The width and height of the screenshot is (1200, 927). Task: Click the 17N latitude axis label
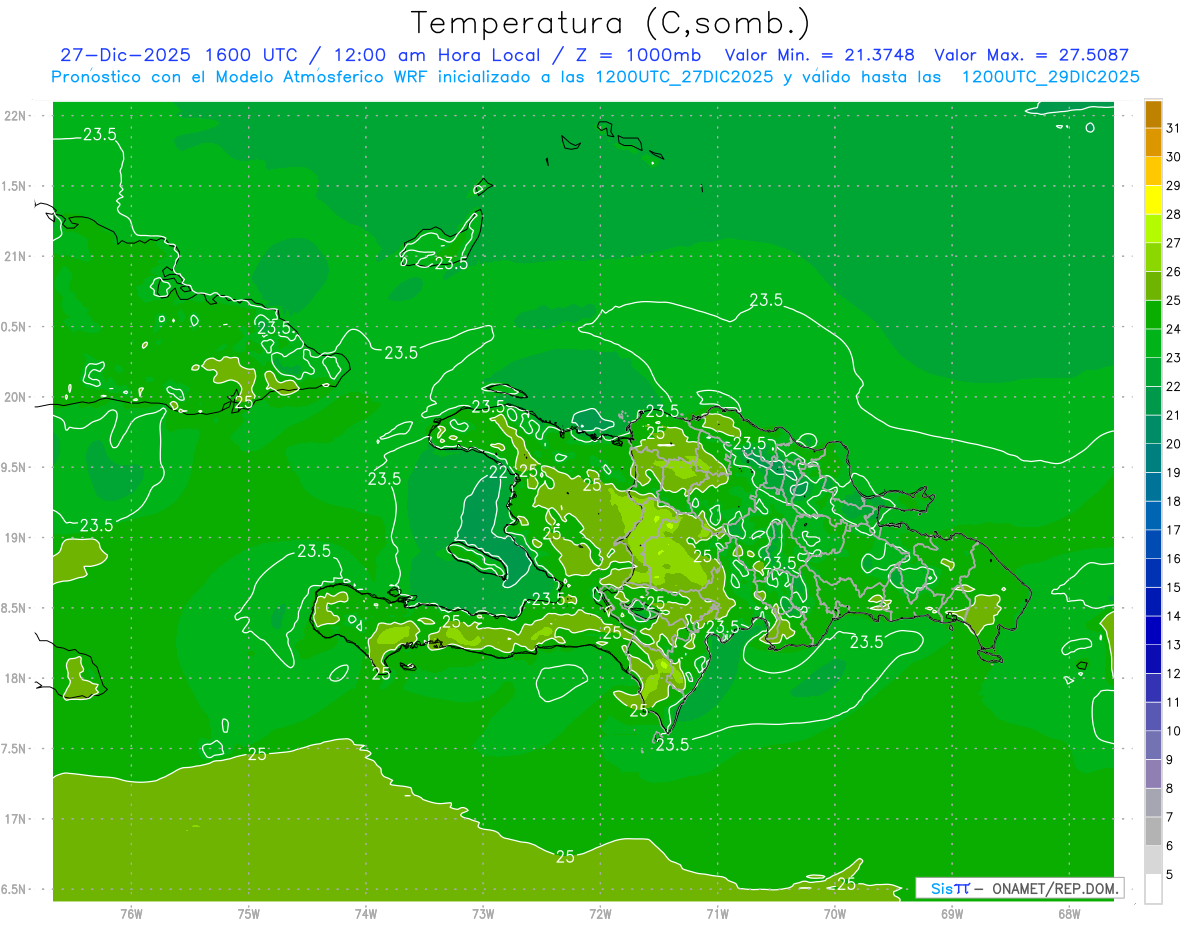pos(17,819)
